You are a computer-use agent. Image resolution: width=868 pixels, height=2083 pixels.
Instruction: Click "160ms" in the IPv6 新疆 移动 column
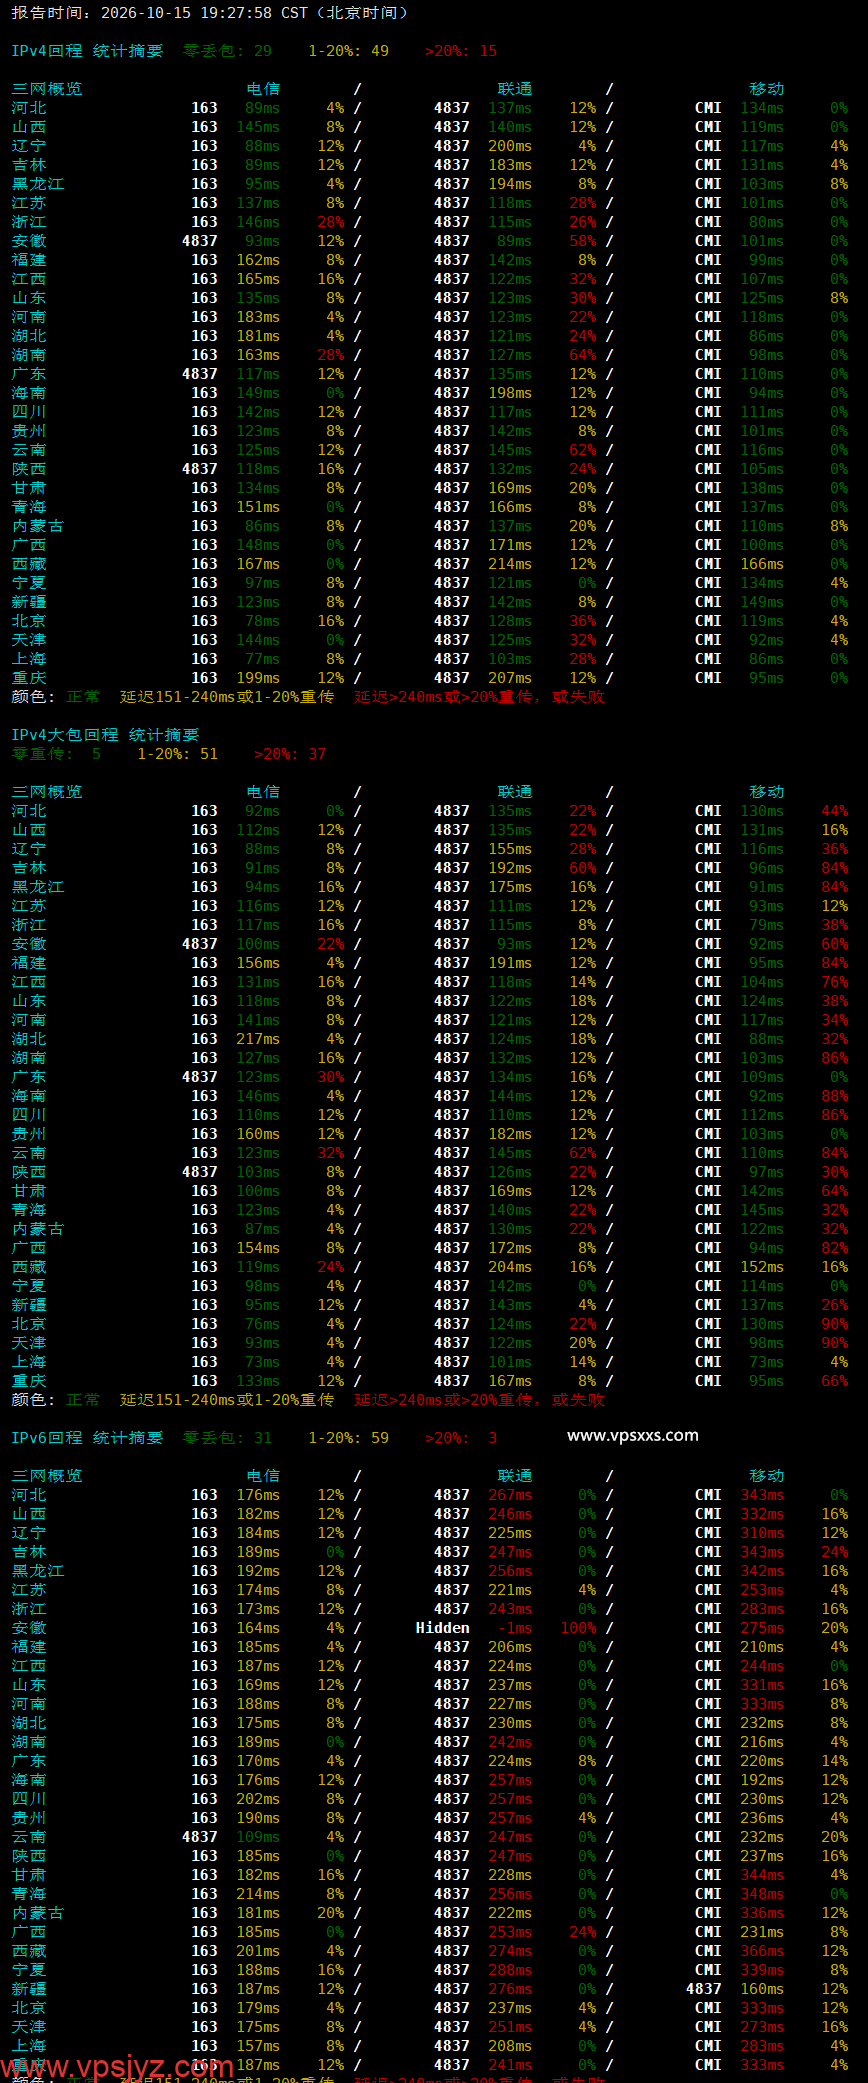pos(762,1989)
